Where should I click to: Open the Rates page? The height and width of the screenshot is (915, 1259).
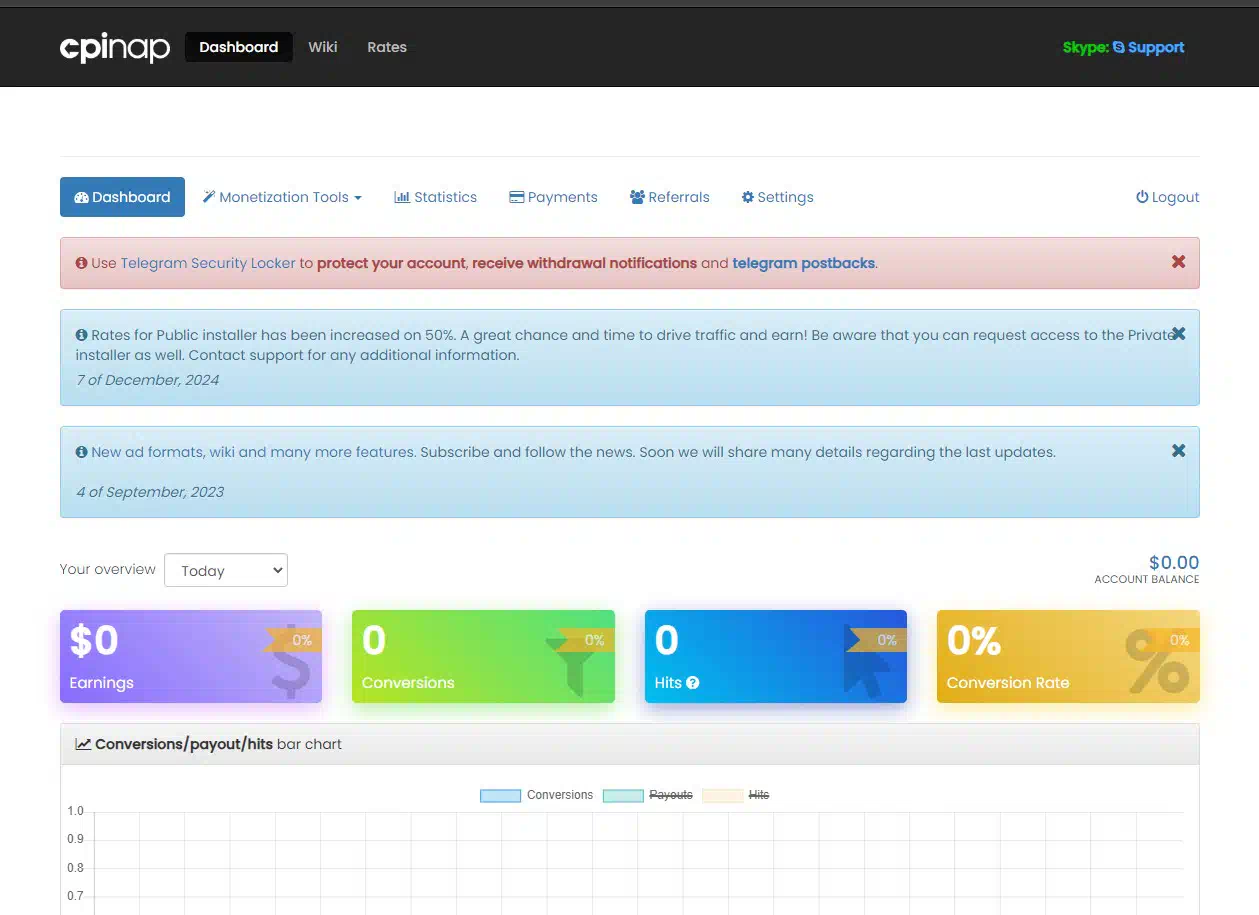[387, 47]
